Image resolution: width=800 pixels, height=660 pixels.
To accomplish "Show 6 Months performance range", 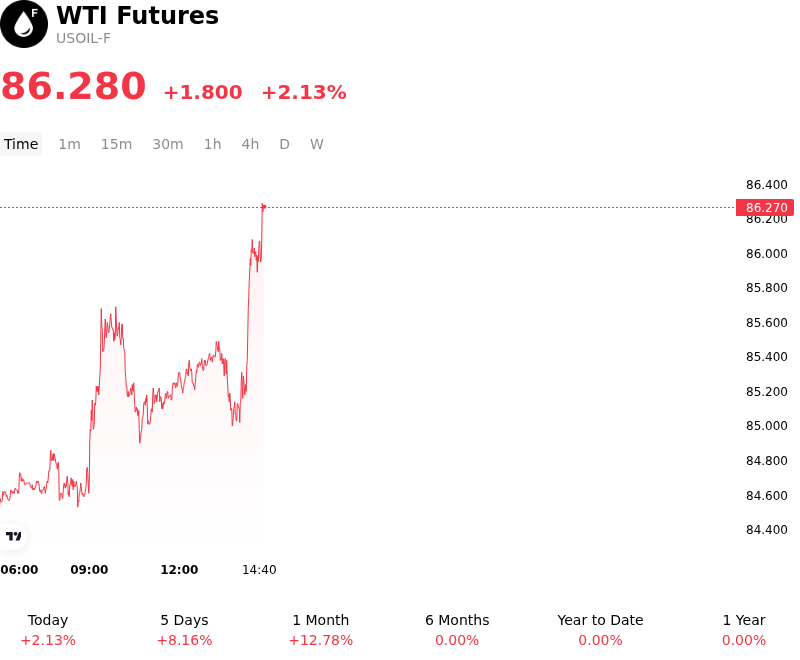I will click(x=457, y=630).
